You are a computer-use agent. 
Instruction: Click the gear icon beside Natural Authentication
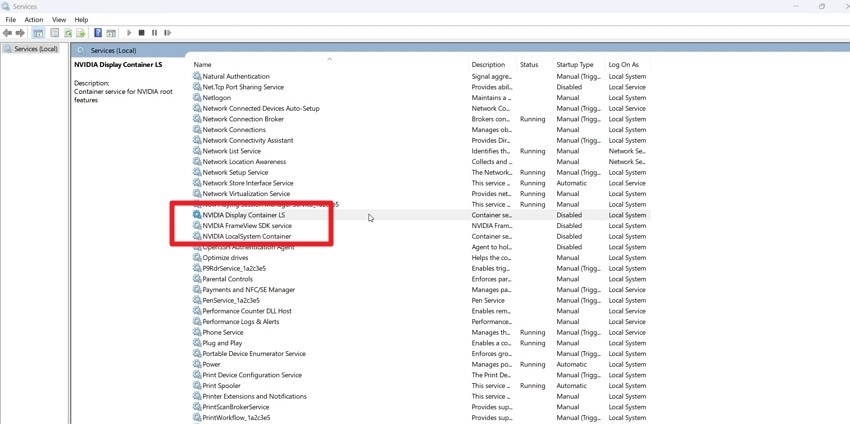point(197,76)
